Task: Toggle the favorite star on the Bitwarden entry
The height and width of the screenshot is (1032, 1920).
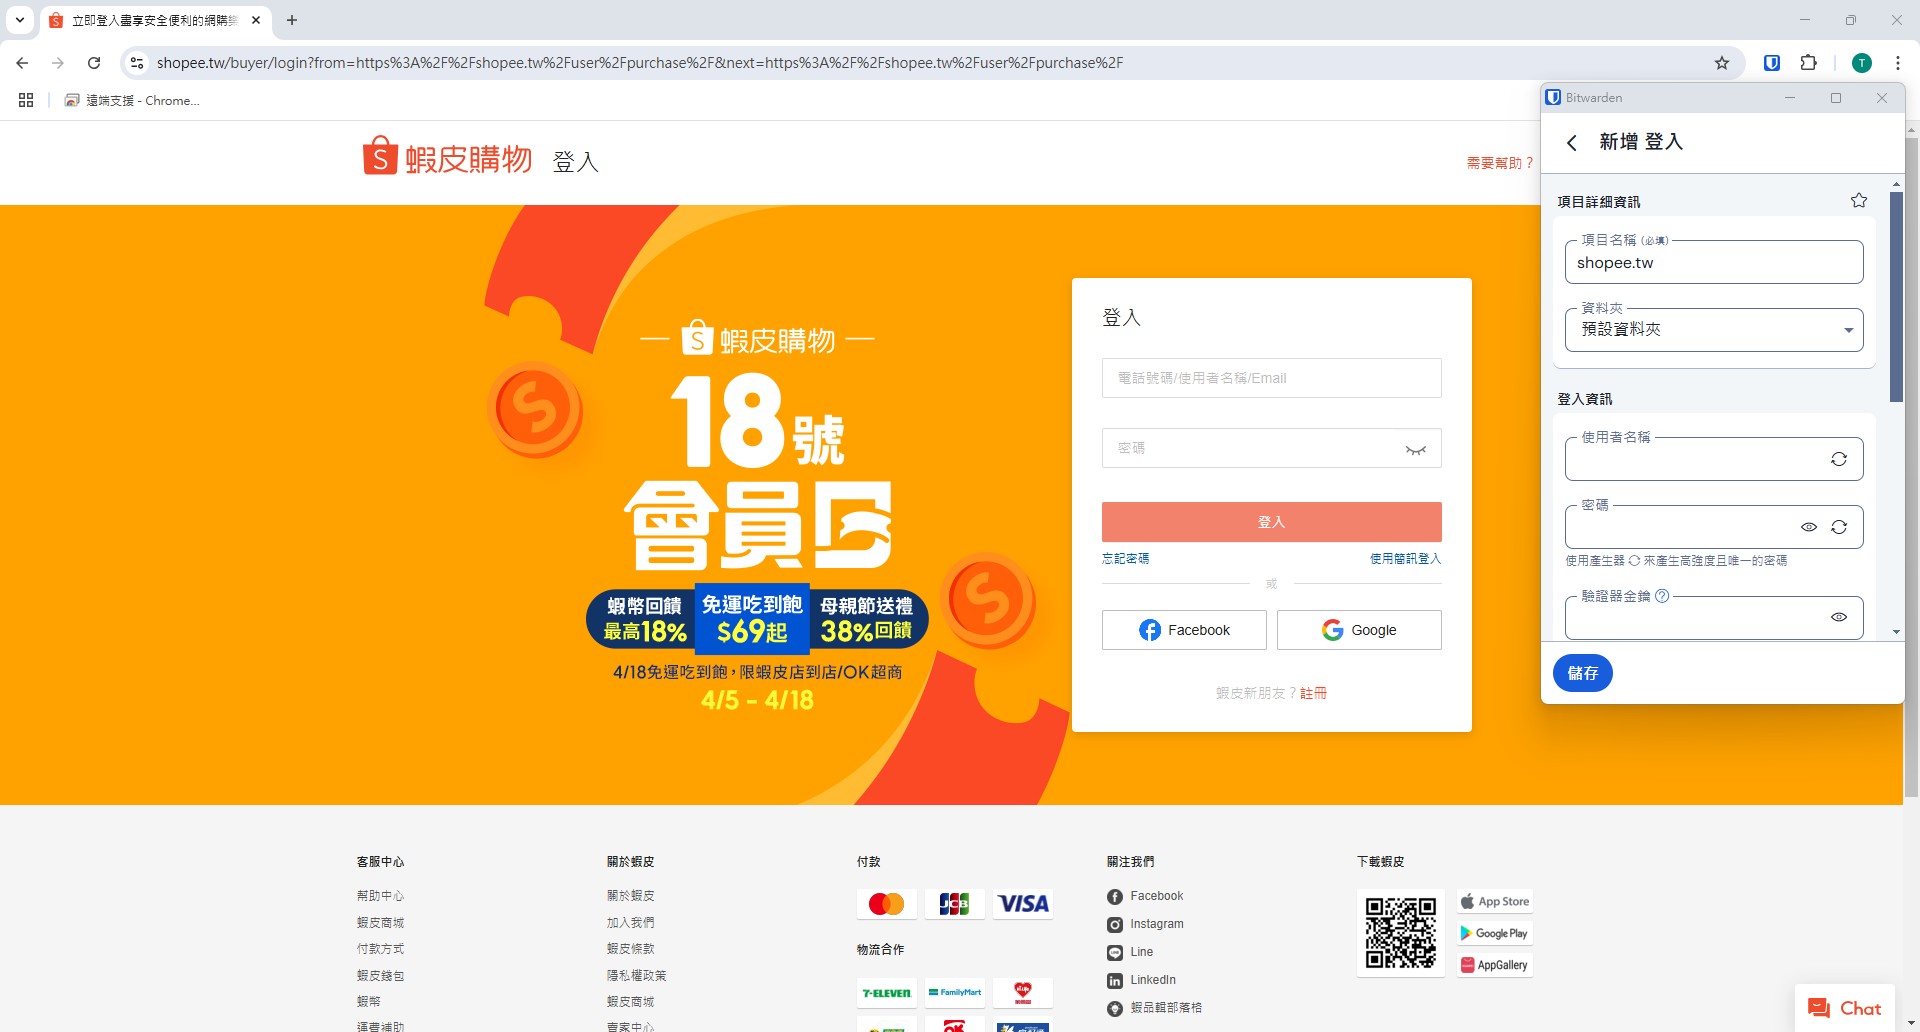Action: (1858, 199)
